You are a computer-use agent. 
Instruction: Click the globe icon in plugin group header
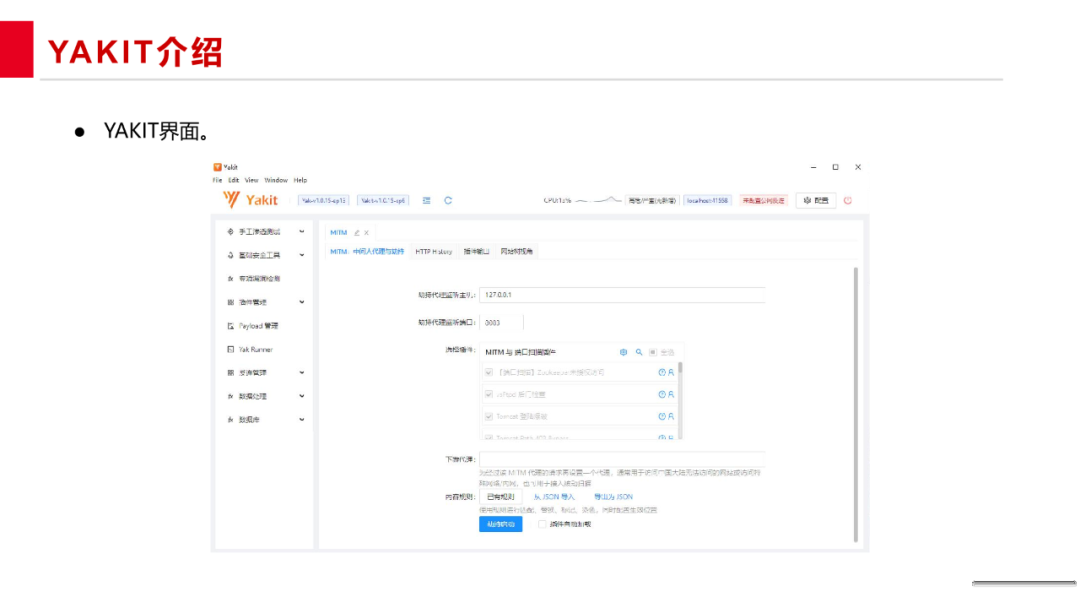click(x=623, y=352)
